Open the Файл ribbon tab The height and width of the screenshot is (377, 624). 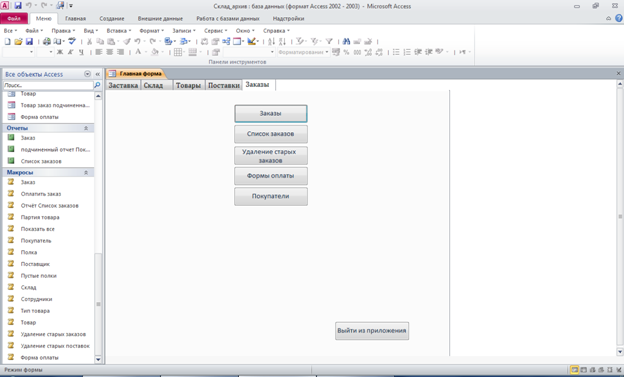pos(14,19)
